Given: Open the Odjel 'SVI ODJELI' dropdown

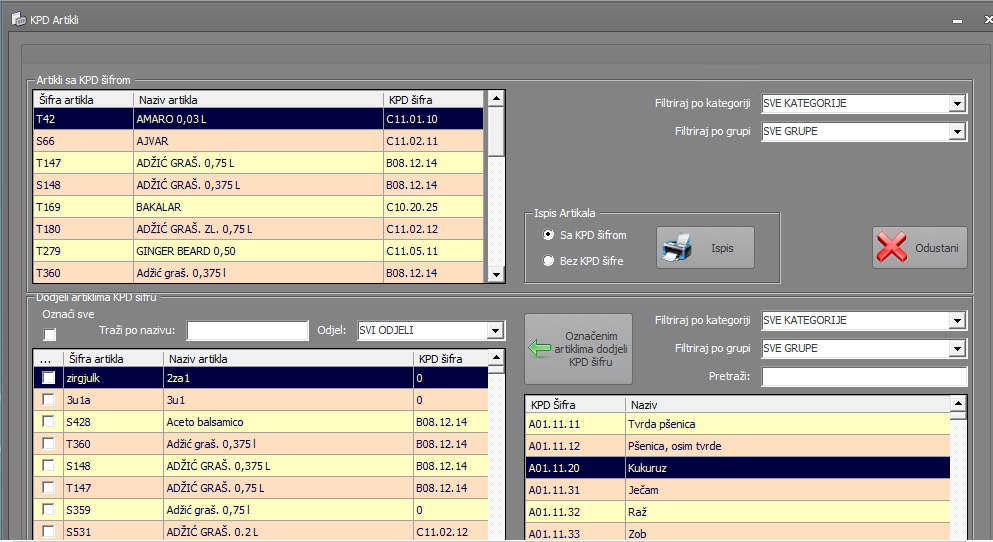Looking at the screenshot, I should pyautogui.click(x=496, y=331).
